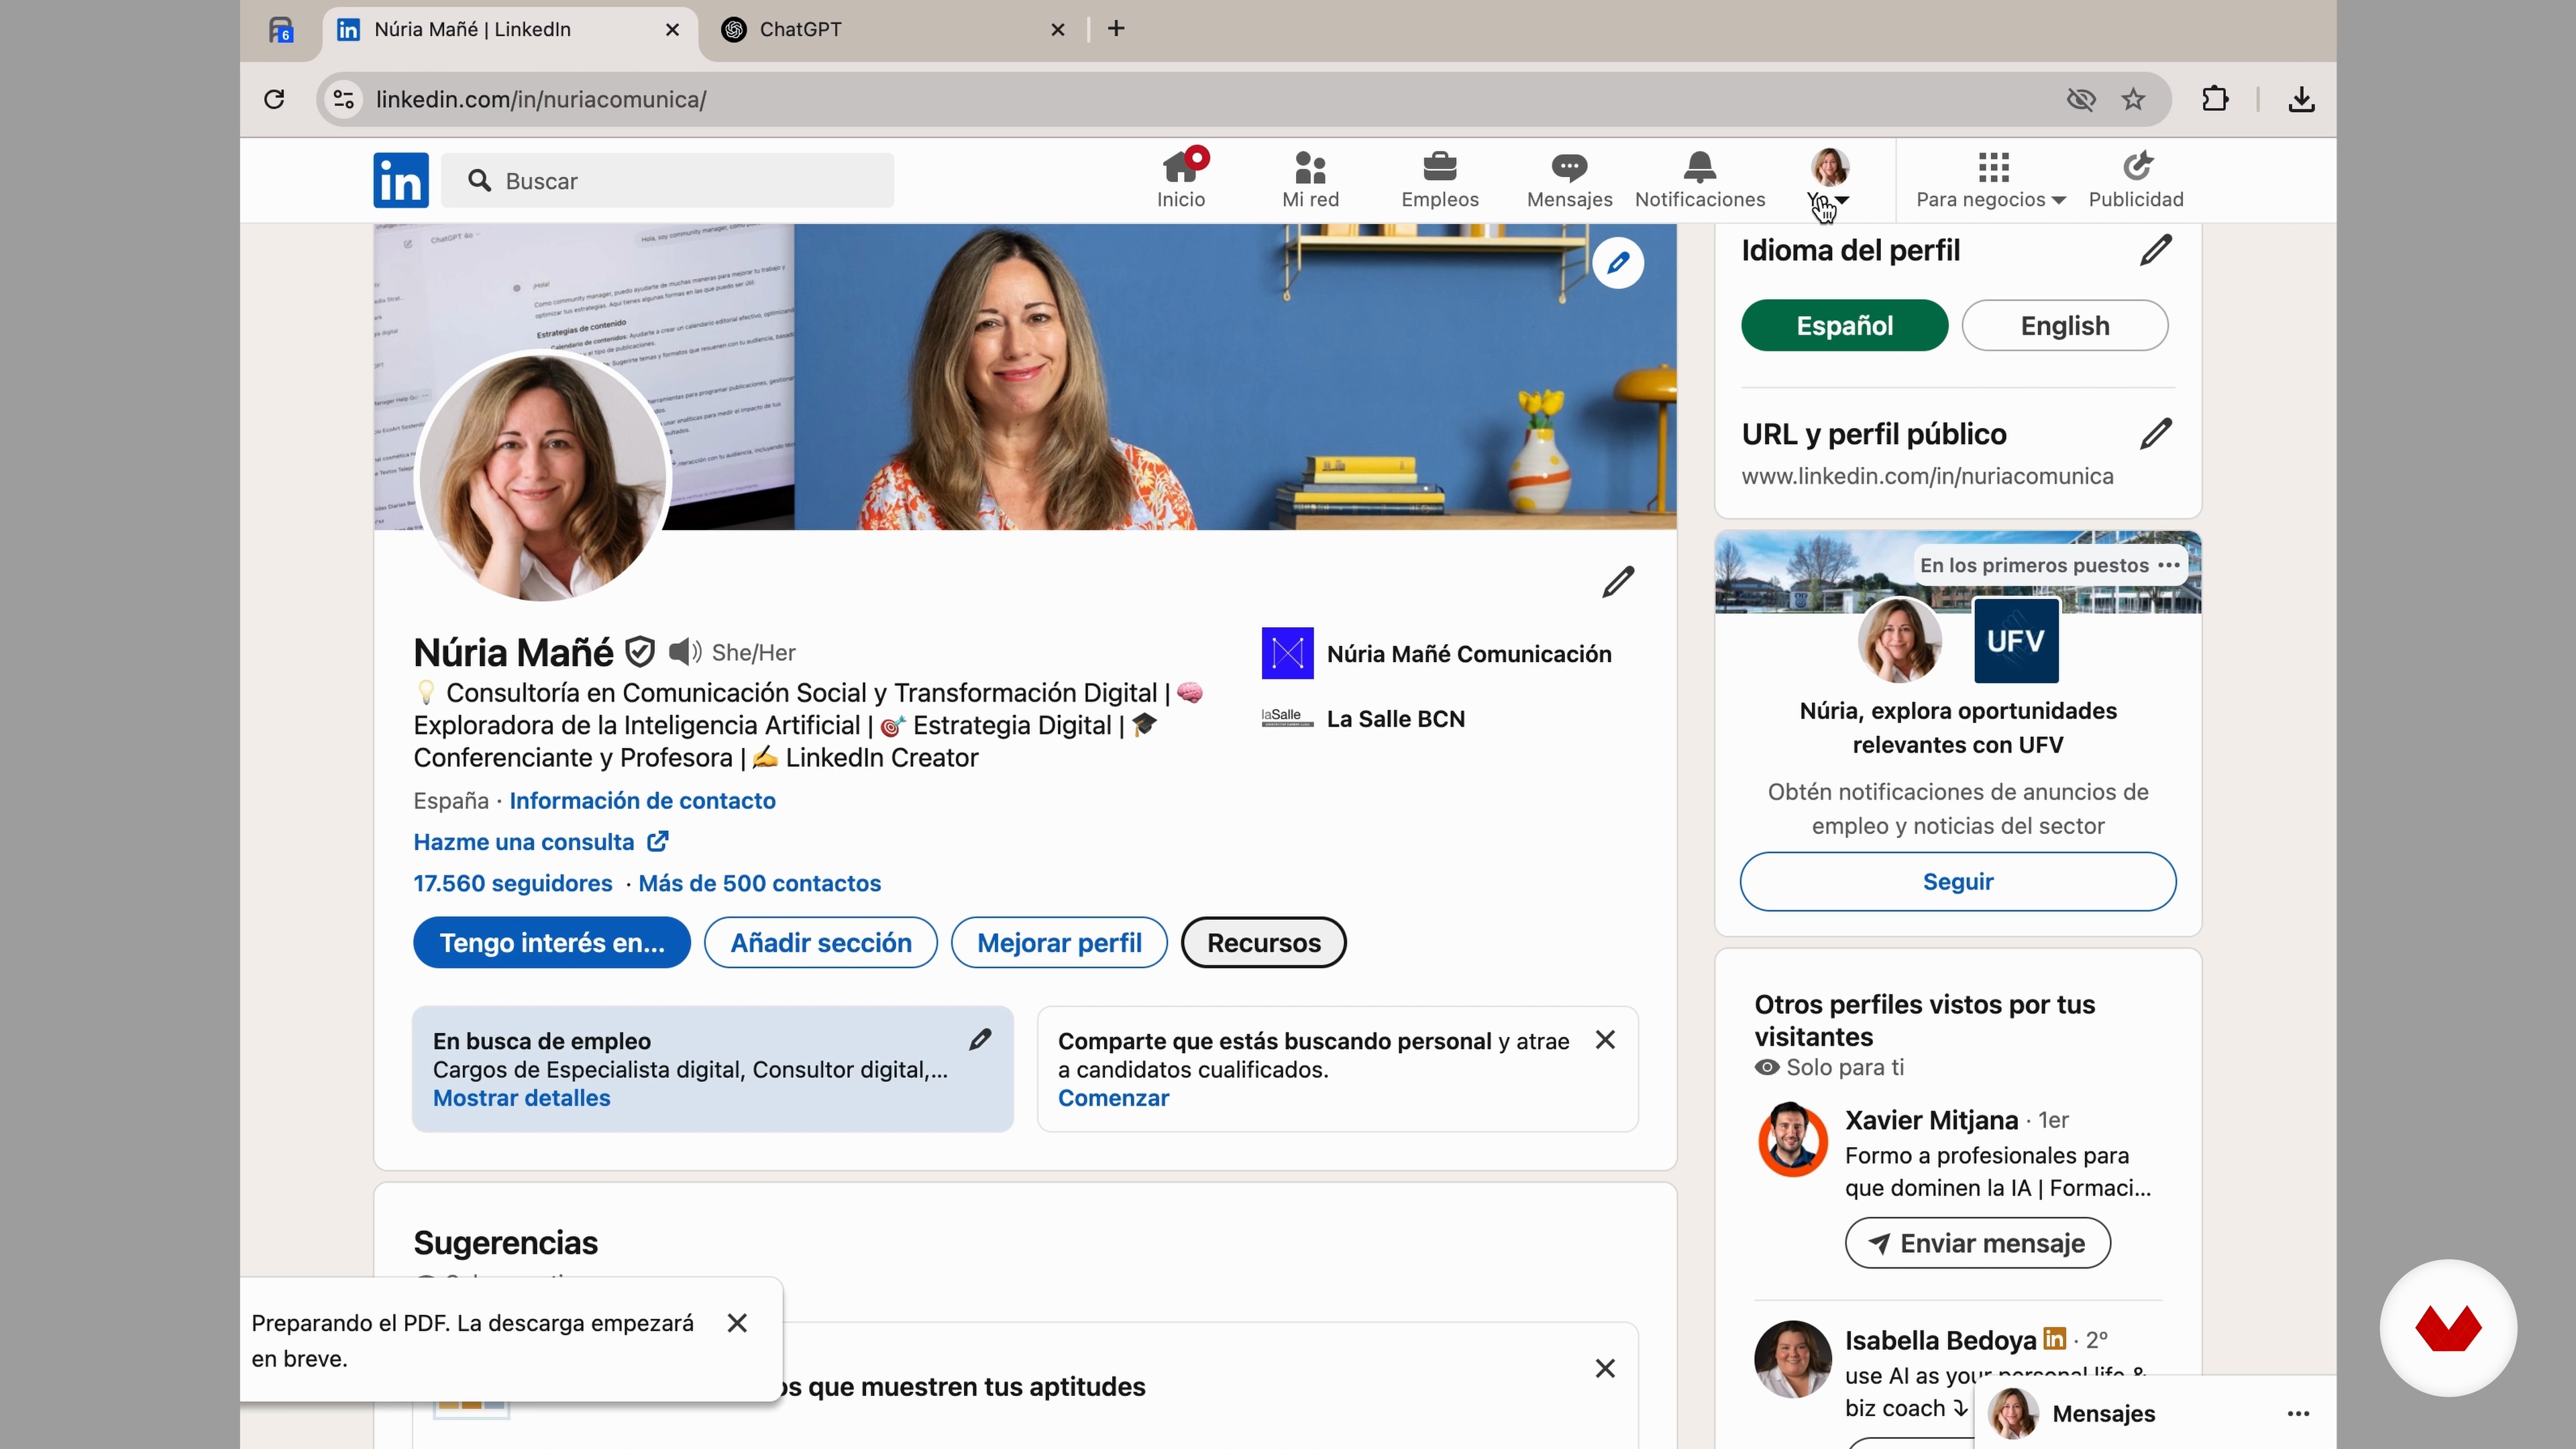Open the tab group icon in tab strip

click(281, 30)
